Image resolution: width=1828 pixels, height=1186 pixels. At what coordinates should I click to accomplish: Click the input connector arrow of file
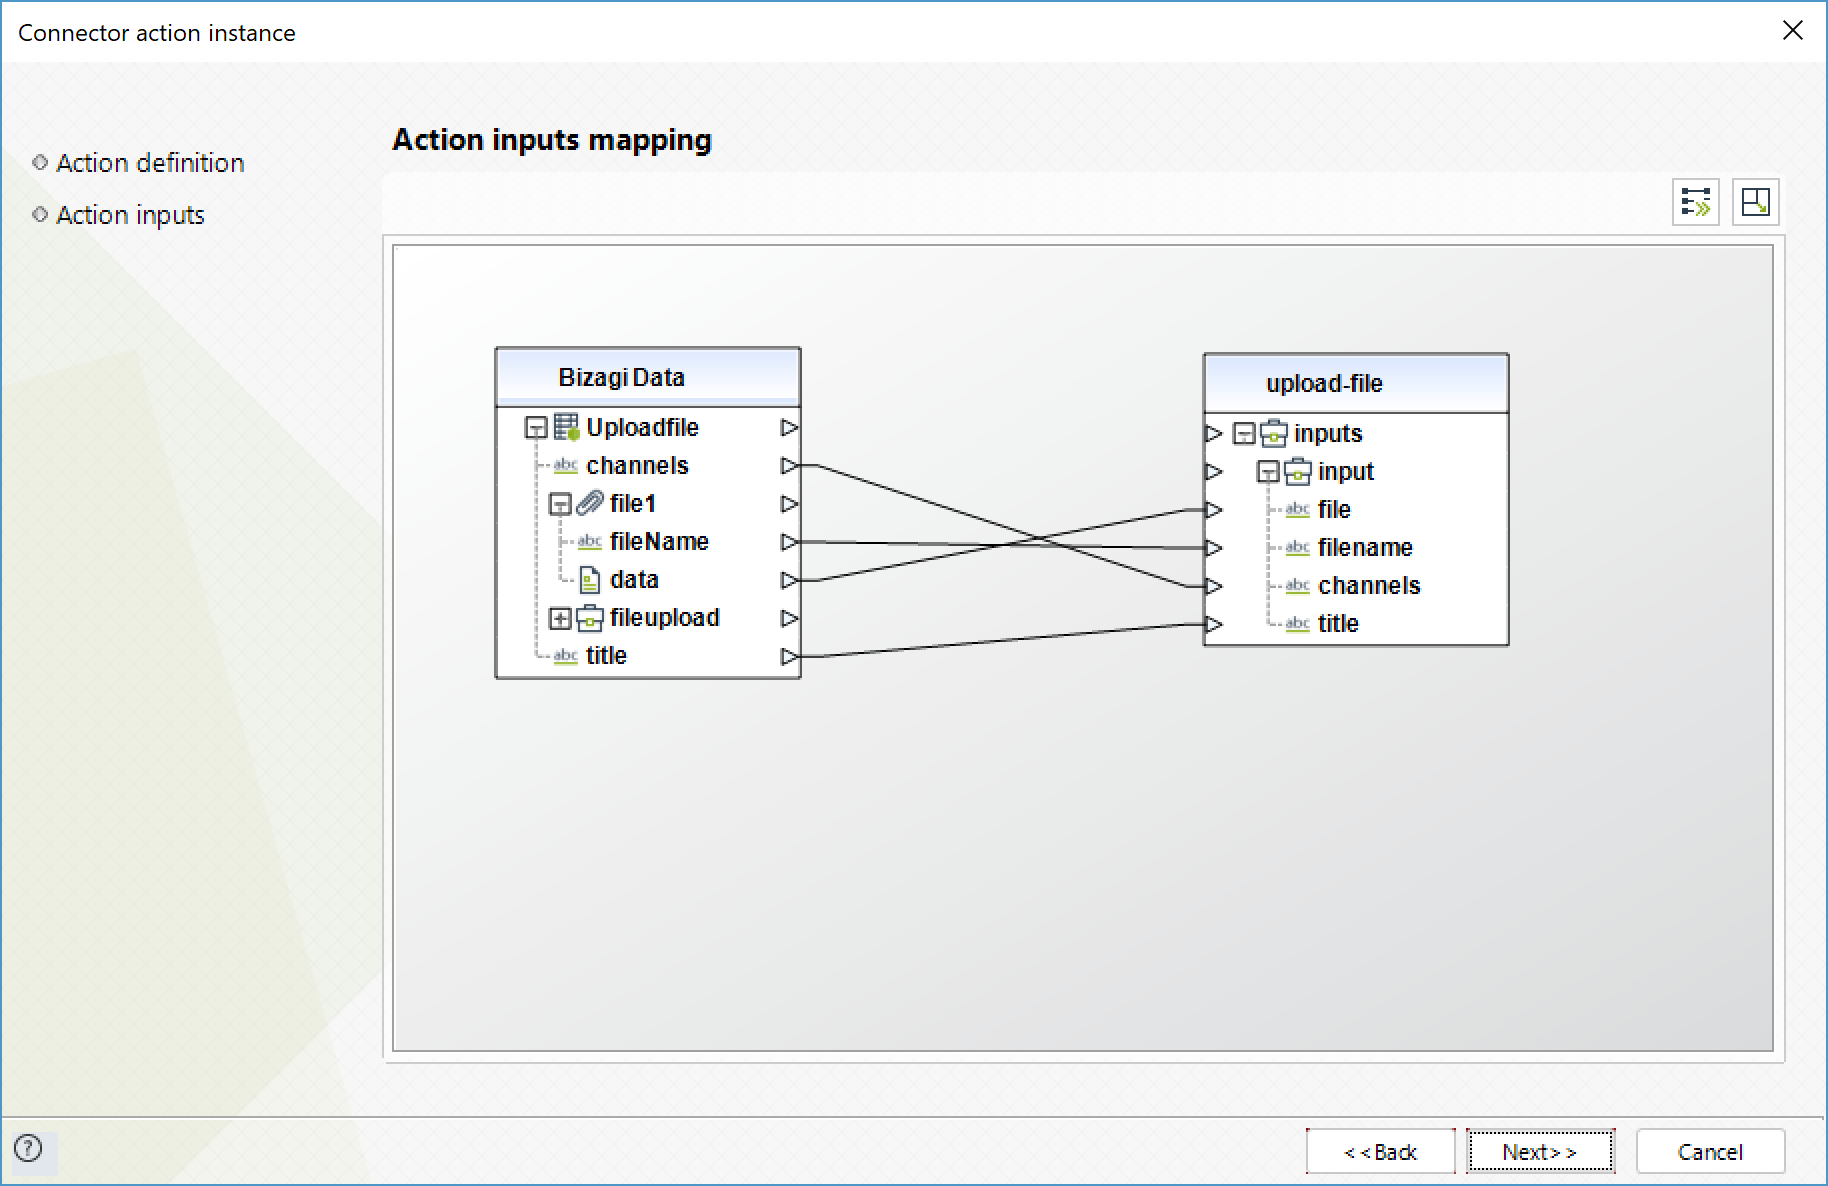click(1214, 510)
